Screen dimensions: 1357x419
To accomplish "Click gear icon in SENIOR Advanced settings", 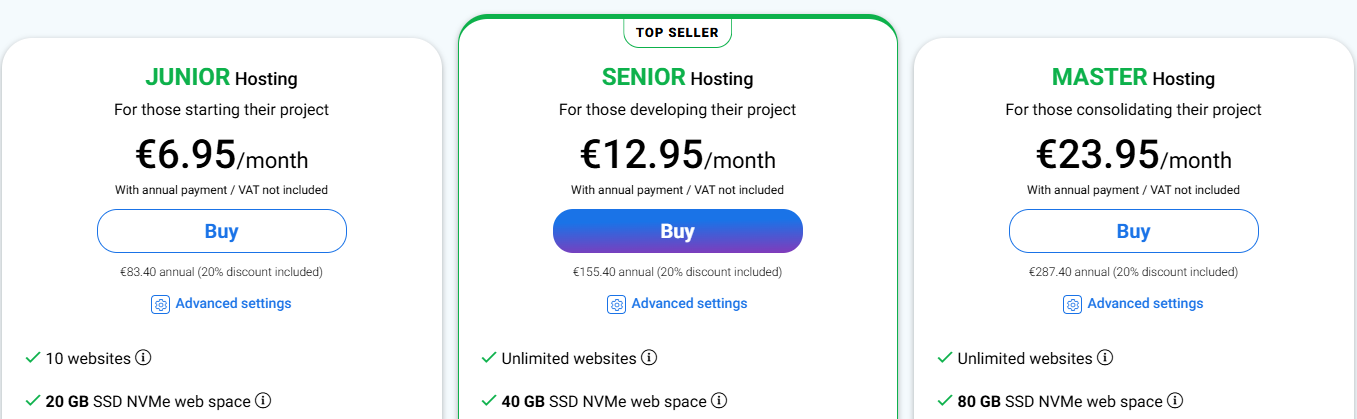I will pyautogui.click(x=616, y=304).
